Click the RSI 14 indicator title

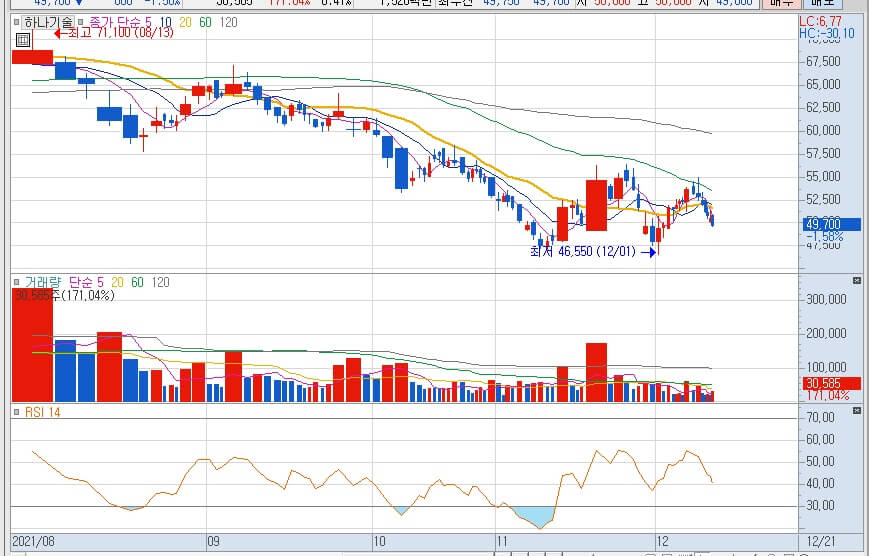tap(43, 412)
